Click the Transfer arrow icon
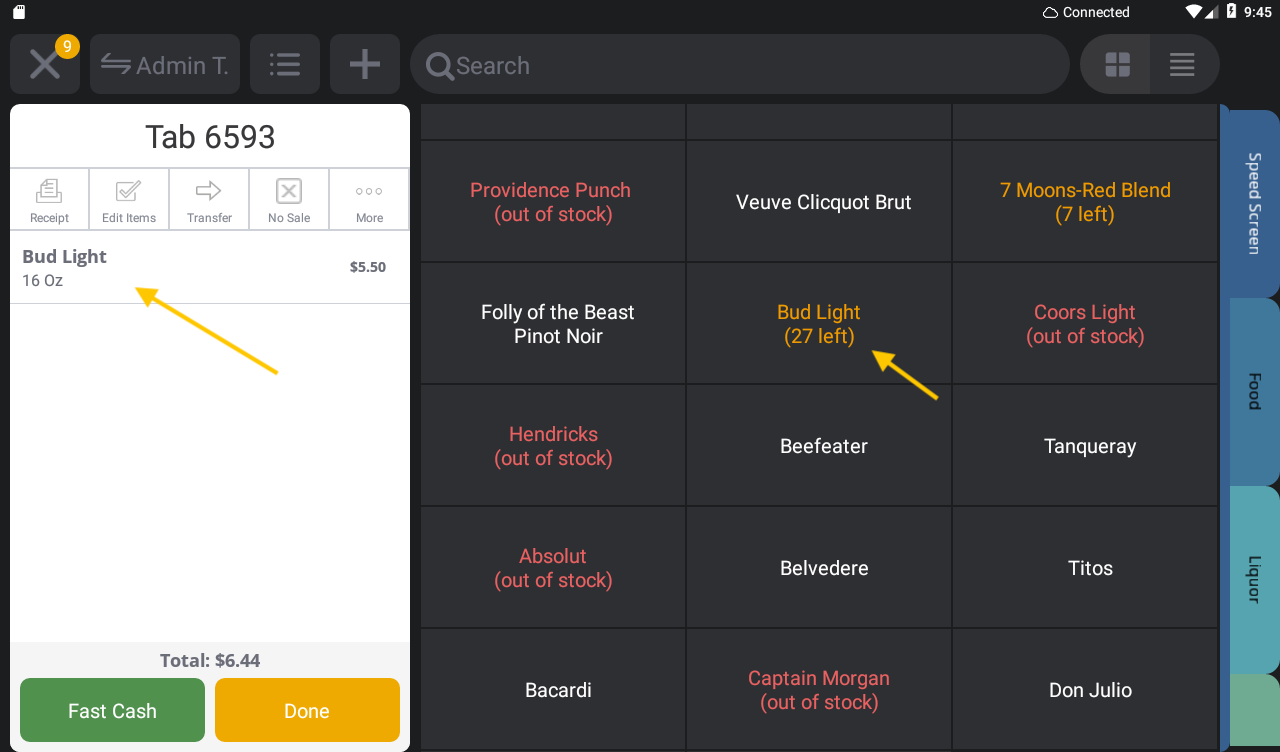Image resolution: width=1280 pixels, height=752 pixels. [x=208, y=198]
